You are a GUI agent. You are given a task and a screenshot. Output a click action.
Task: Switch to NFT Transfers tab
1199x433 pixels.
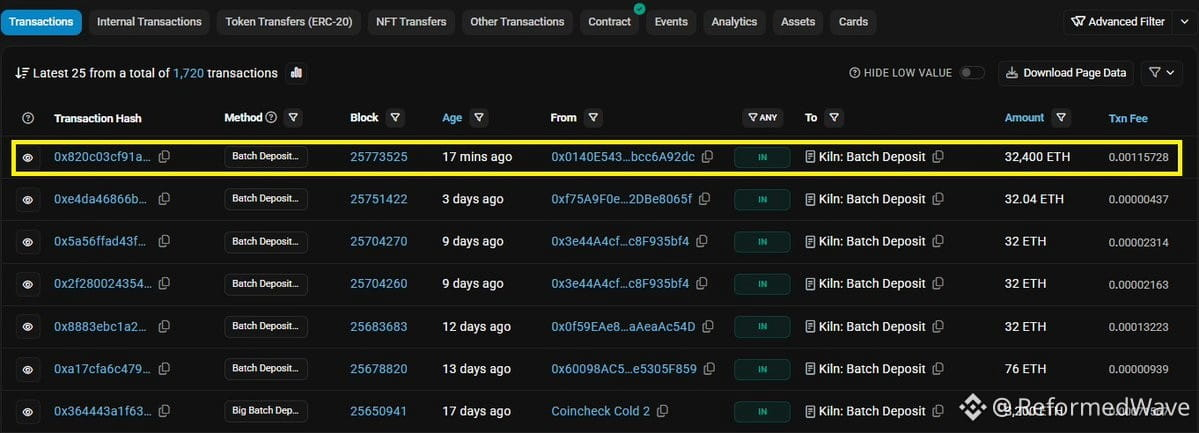click(411, 21)
